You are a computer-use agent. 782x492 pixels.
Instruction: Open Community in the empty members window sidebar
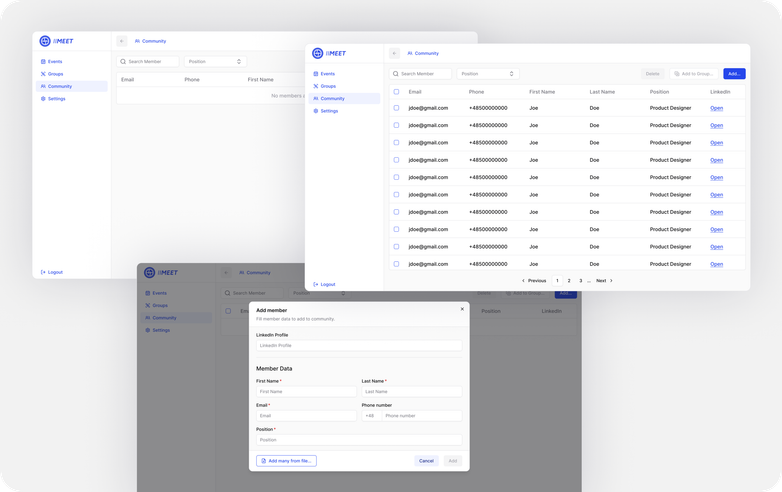[x=59, y=86]
